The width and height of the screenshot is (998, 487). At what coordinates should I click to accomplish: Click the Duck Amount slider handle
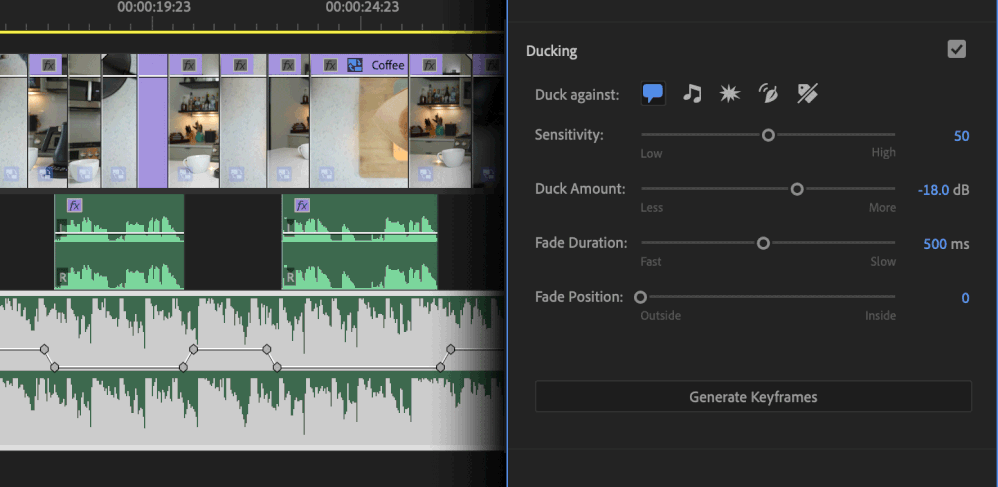click(797, 189)
